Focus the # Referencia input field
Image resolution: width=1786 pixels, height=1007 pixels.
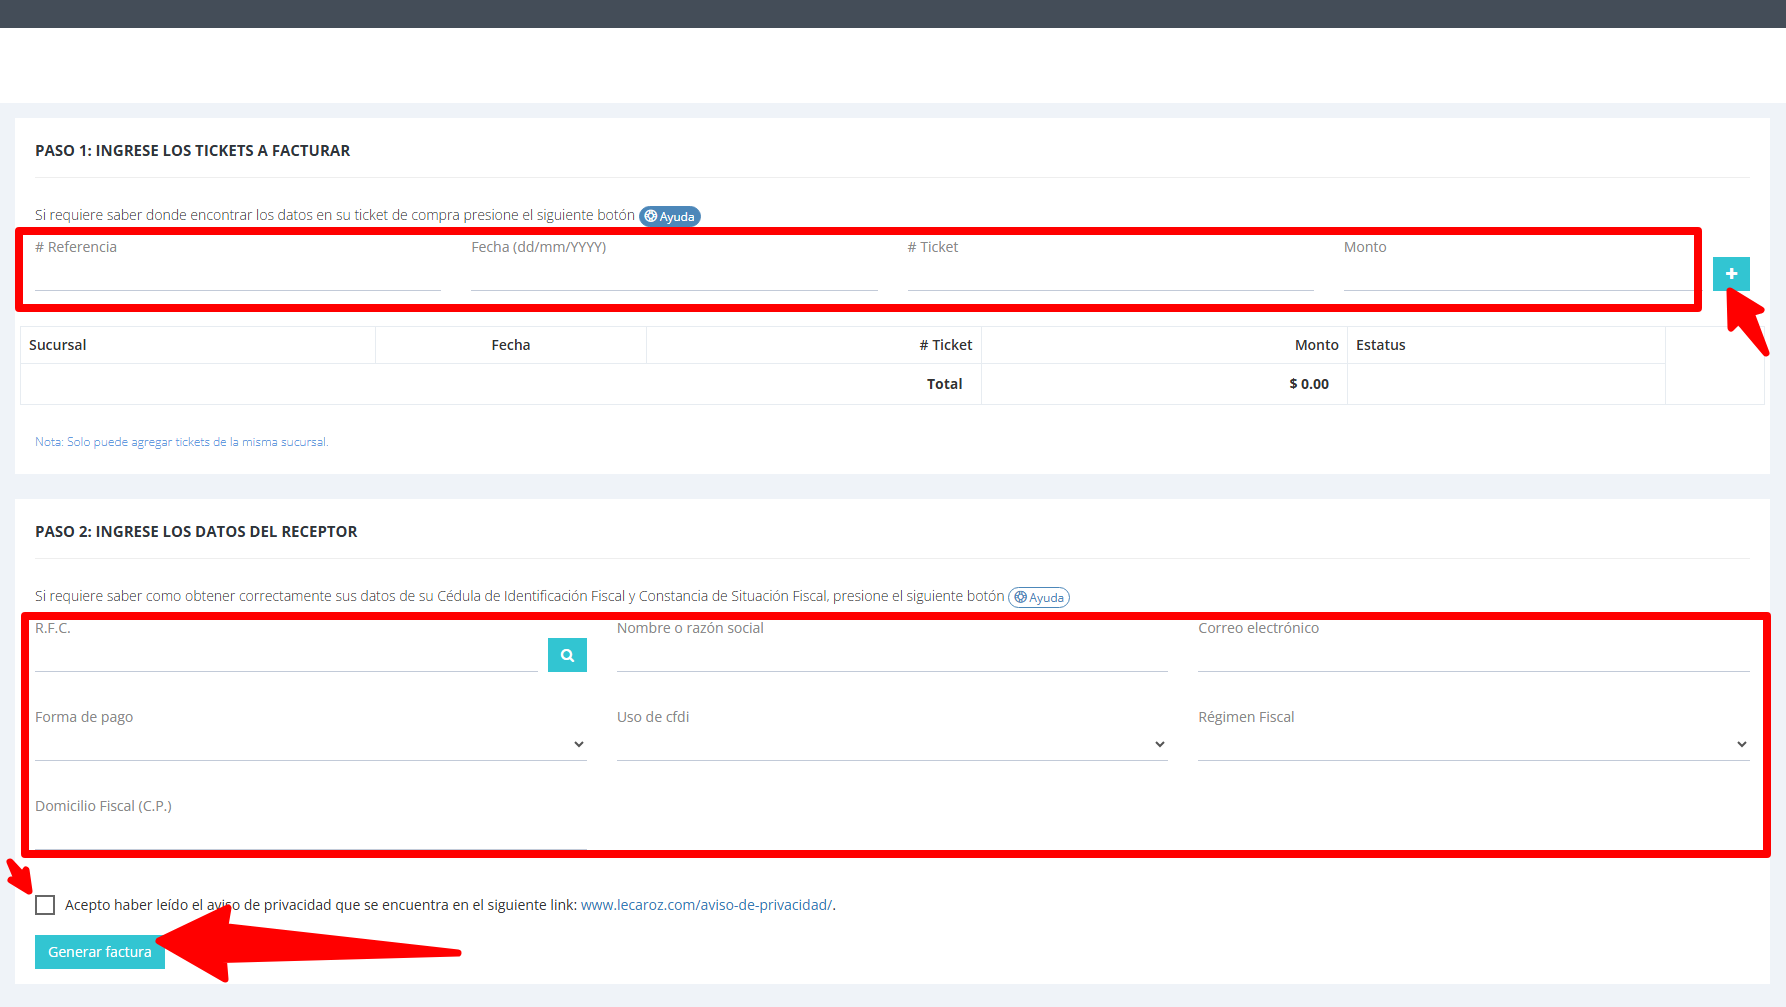[237, 275]
